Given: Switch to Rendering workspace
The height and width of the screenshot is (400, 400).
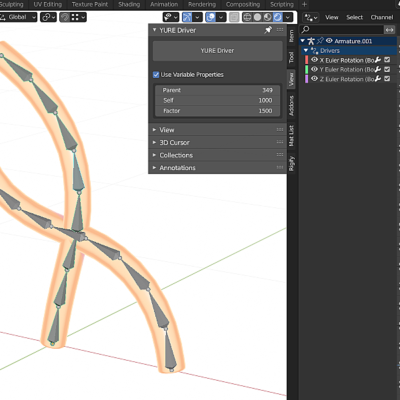Looking at the screenshot, I should pyautogui.click(x=202, y=4).
